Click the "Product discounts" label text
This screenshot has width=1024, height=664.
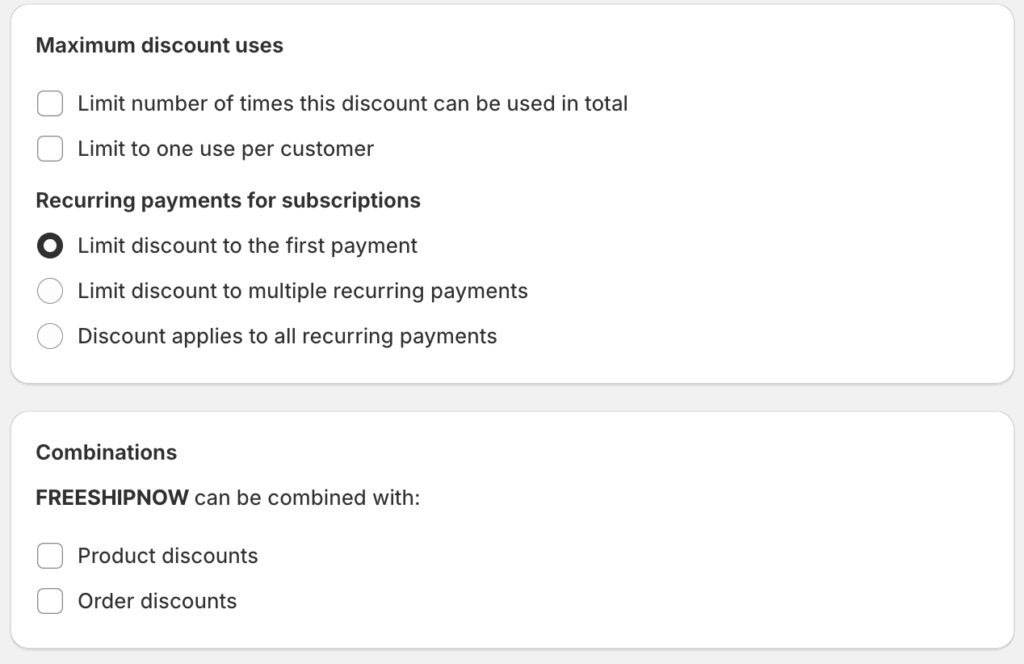coord(167,556)
